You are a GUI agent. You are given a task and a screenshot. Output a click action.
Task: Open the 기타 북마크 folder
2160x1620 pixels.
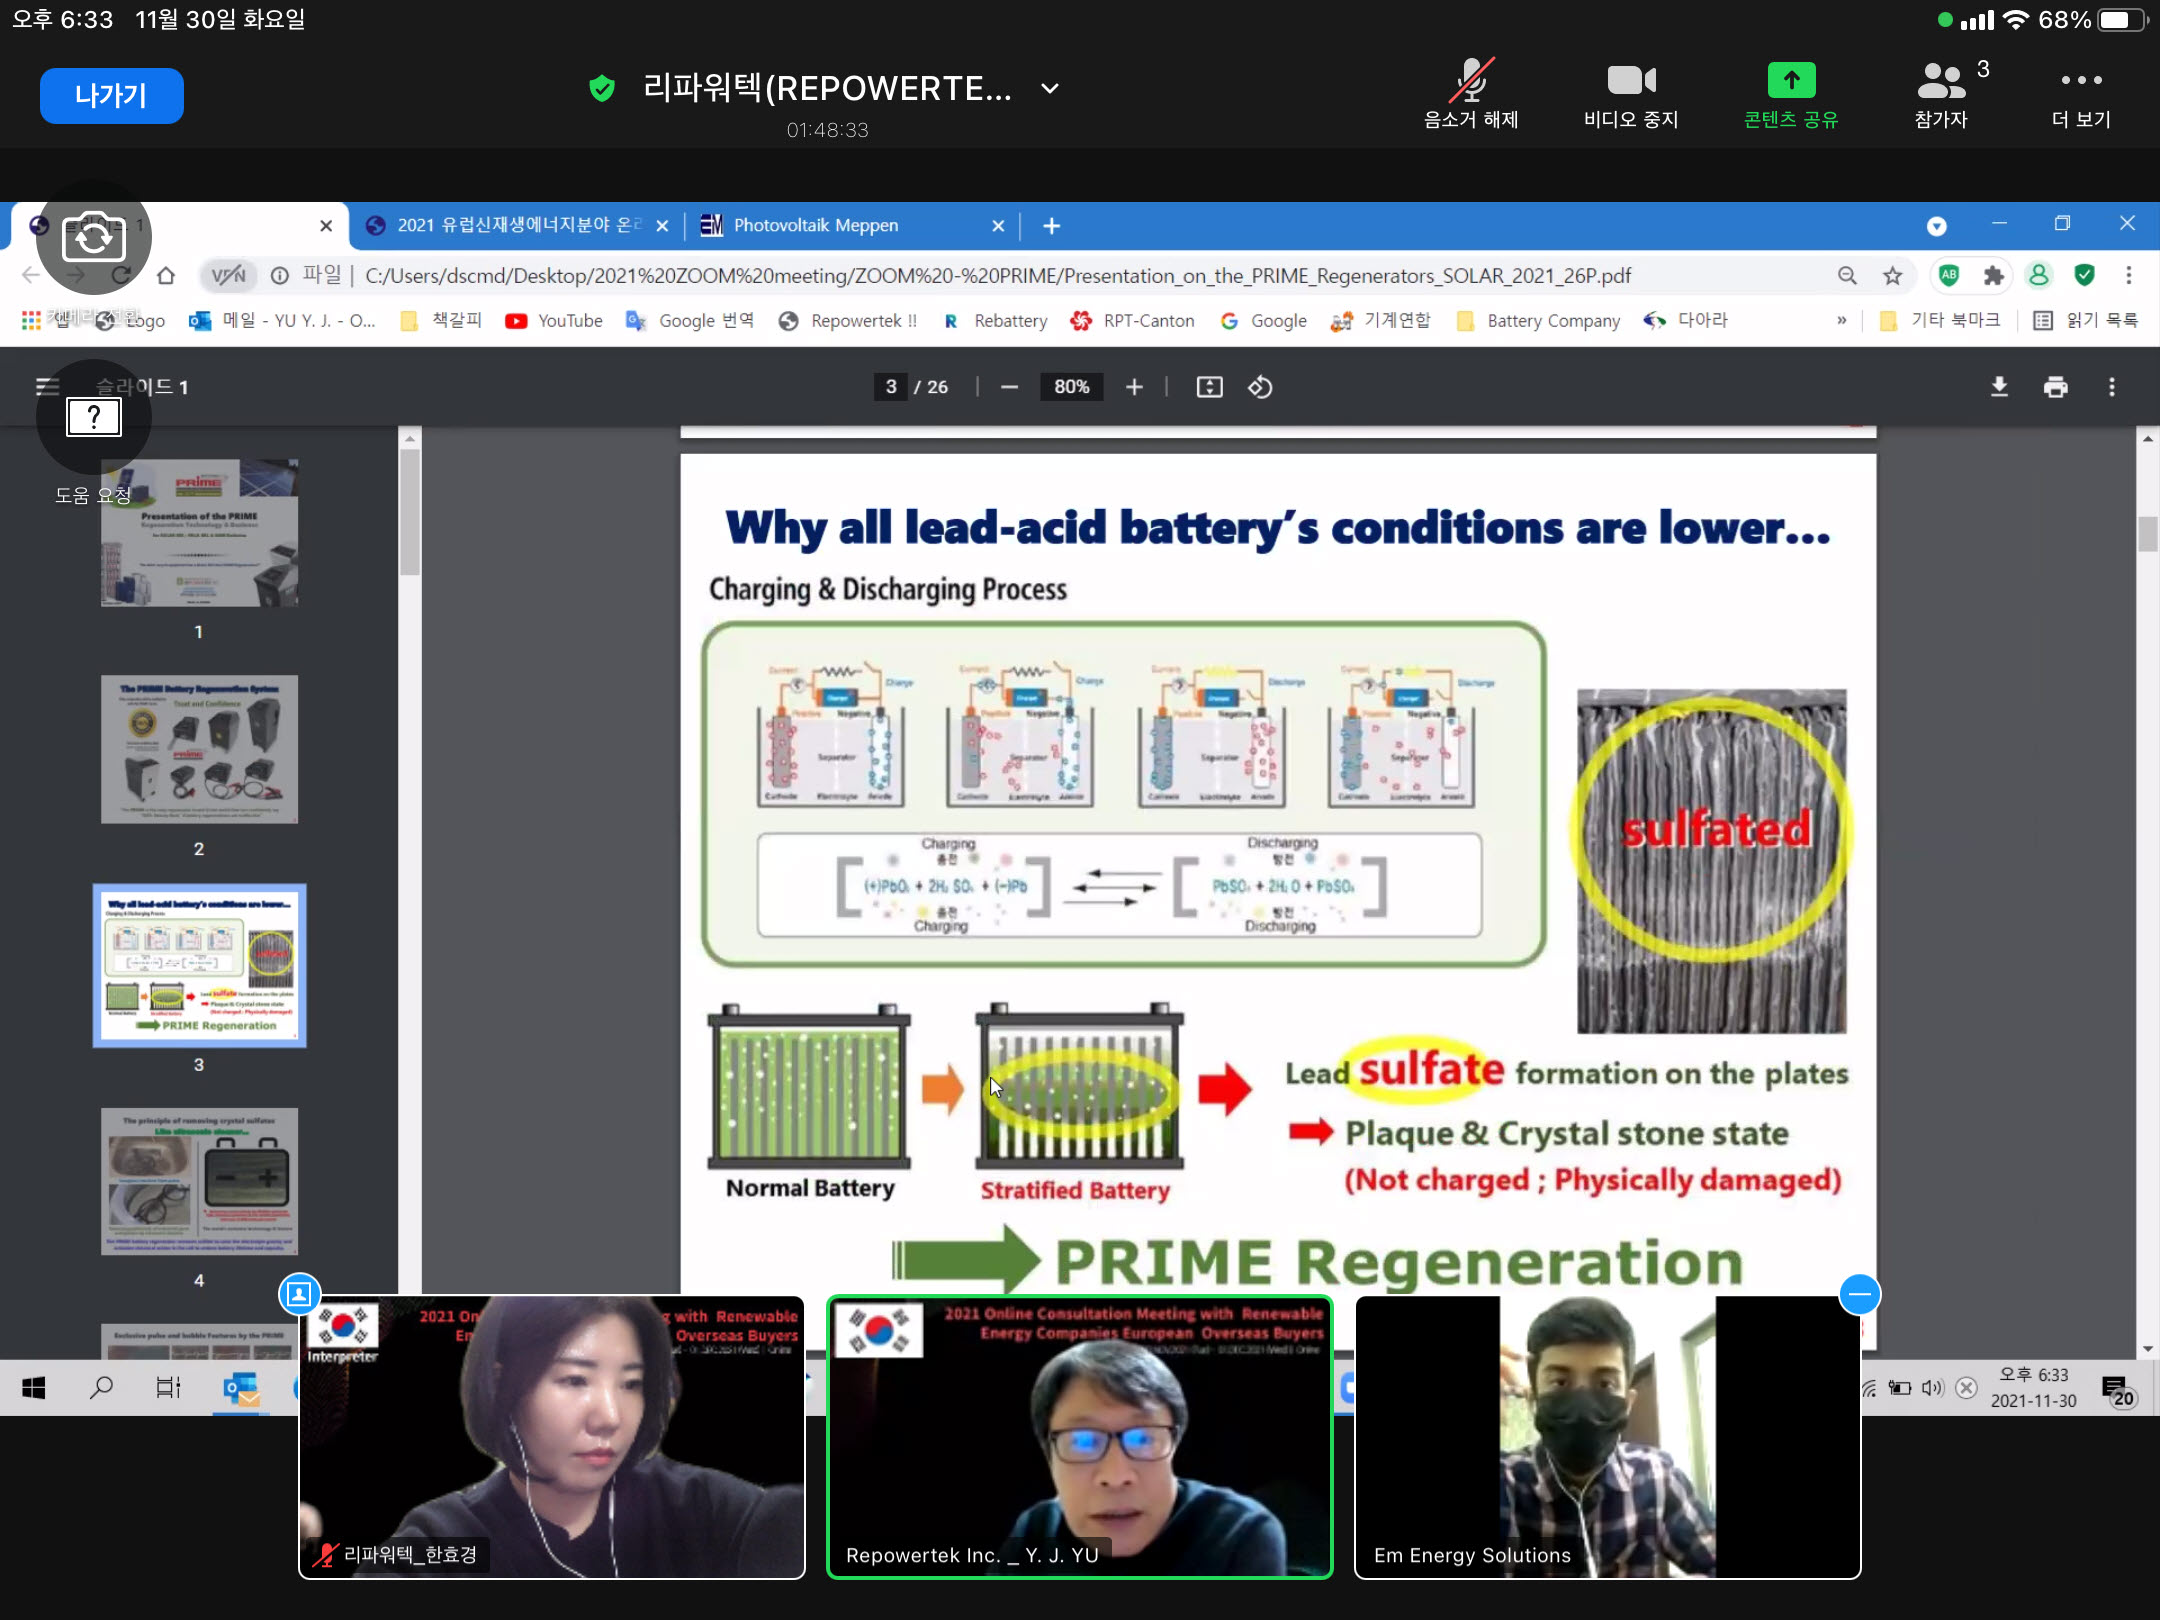(1940, 320)
